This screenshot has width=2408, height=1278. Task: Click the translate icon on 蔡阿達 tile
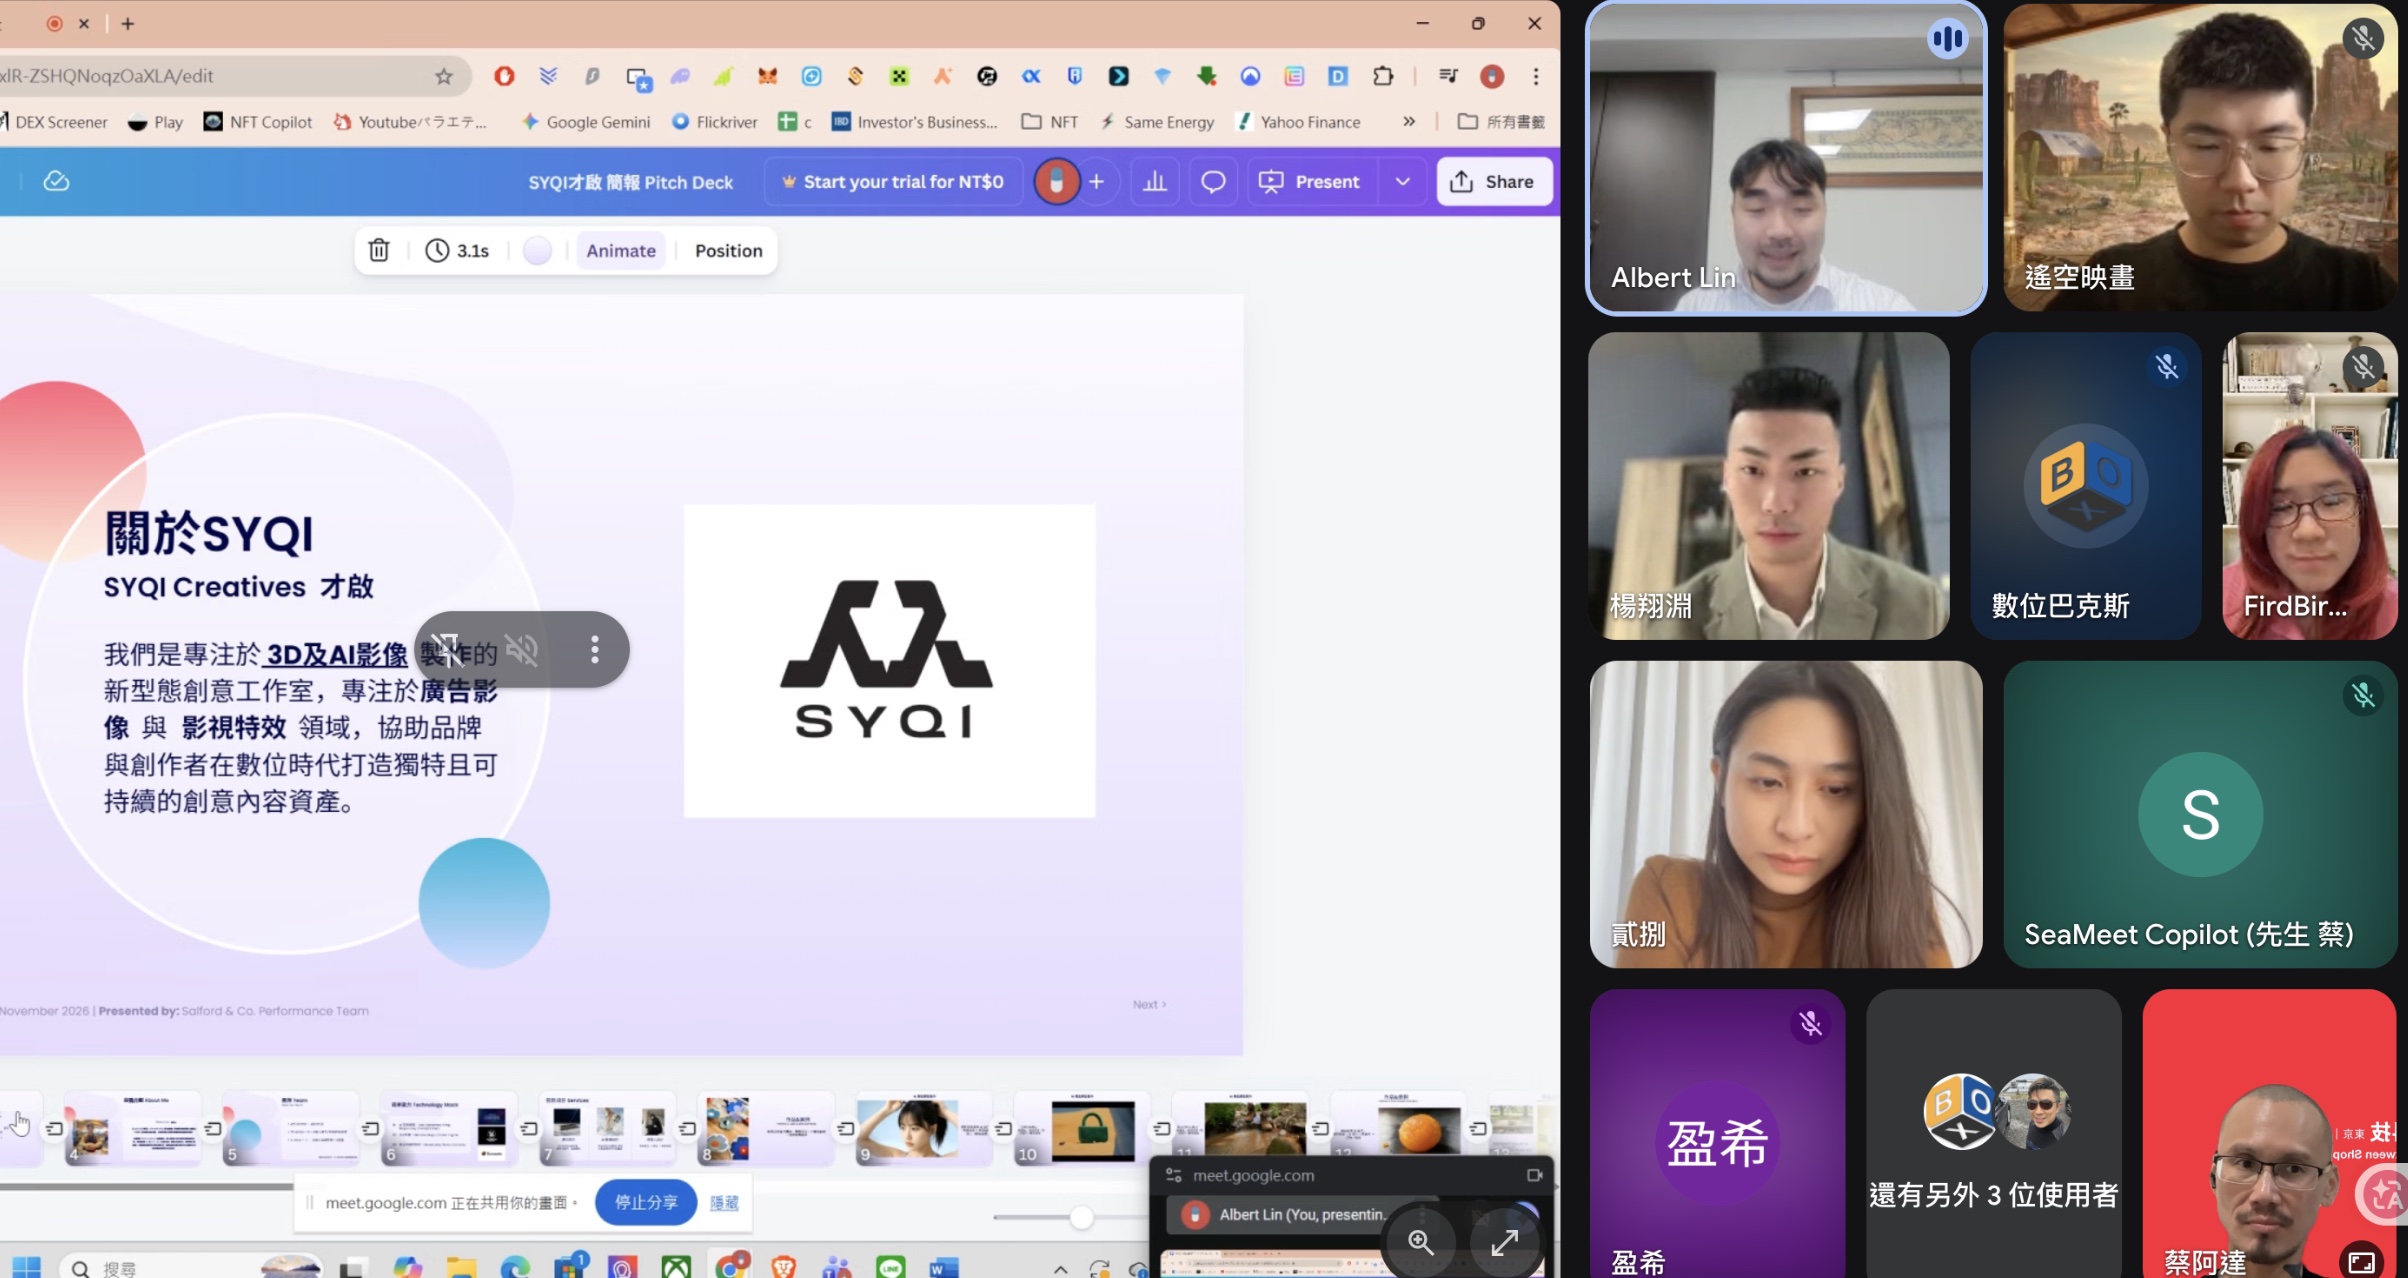pos(2385,1194)
